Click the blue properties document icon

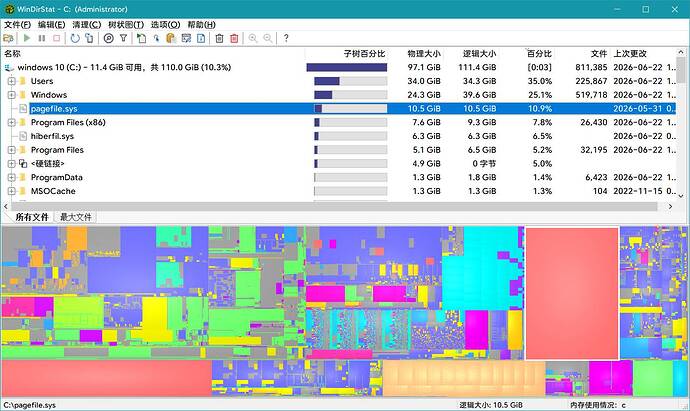201,38
